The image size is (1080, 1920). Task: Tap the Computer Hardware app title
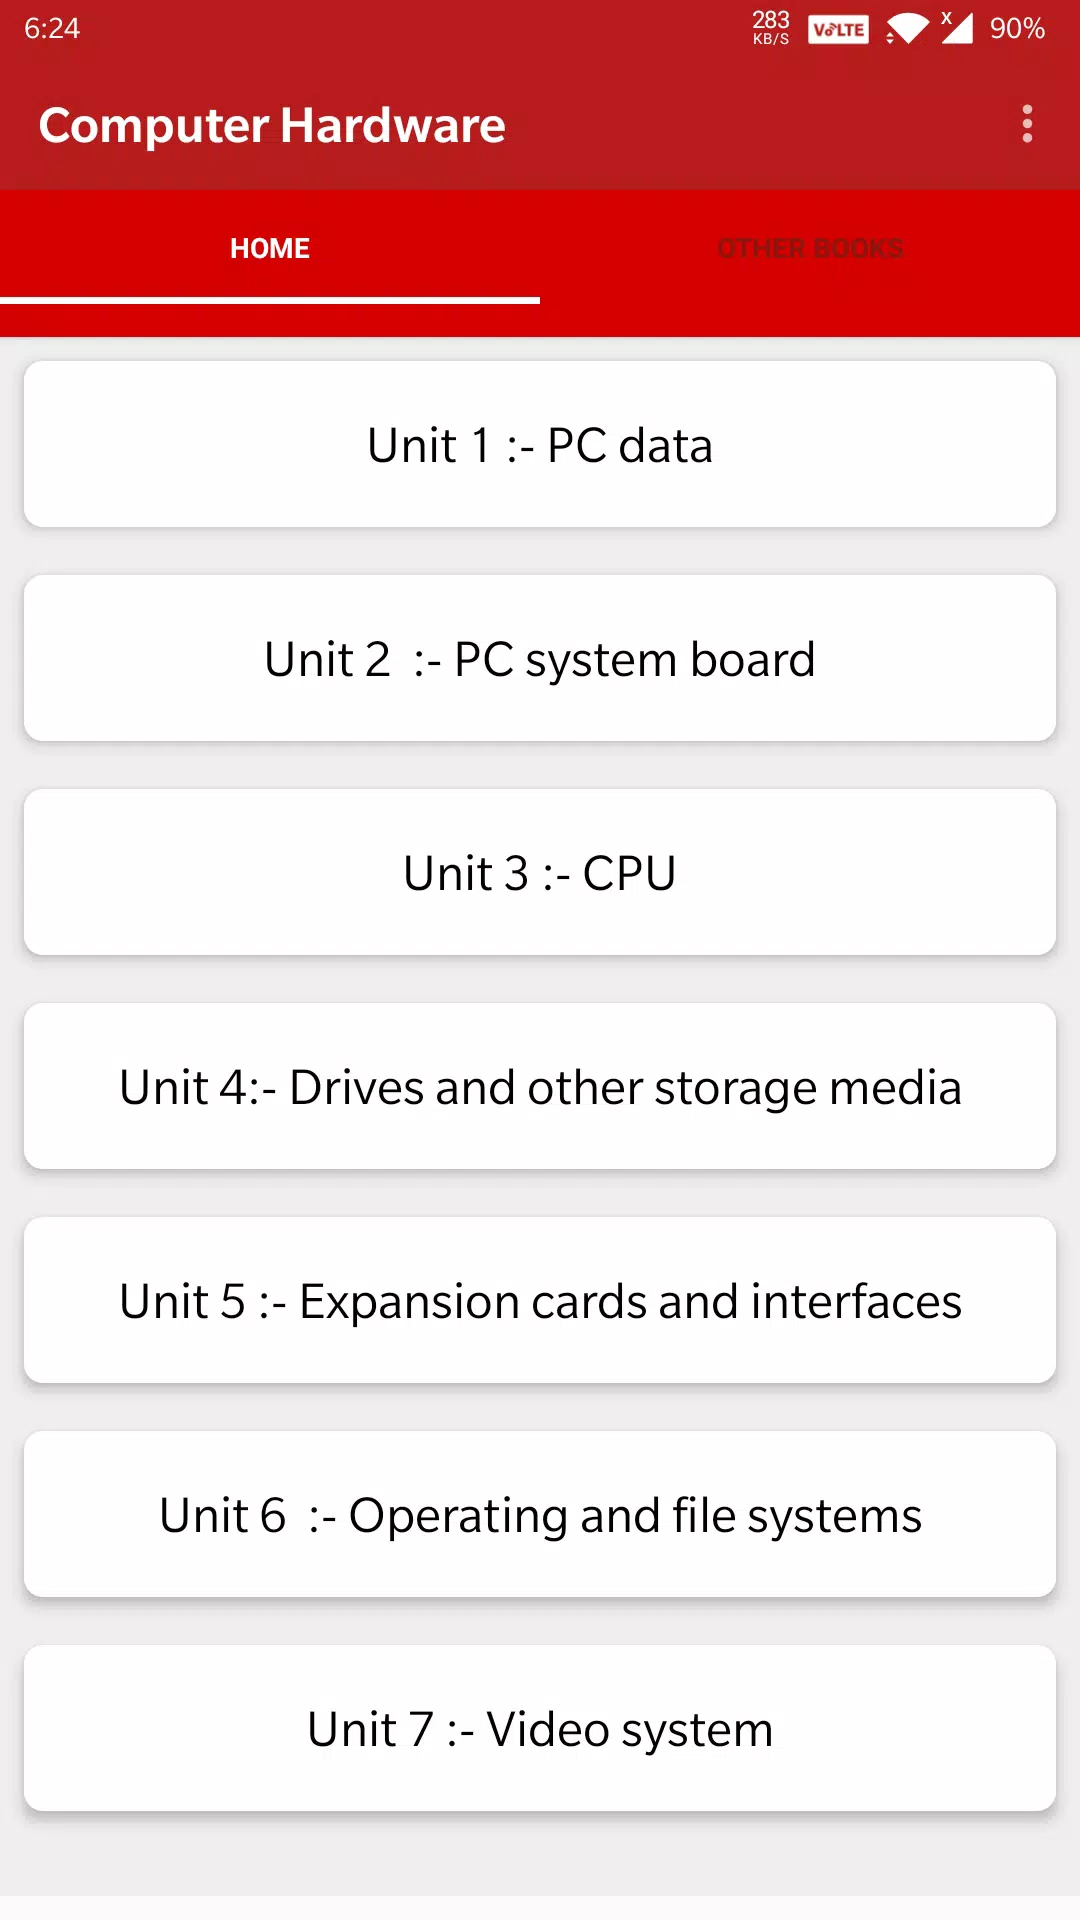click(272, 126)
